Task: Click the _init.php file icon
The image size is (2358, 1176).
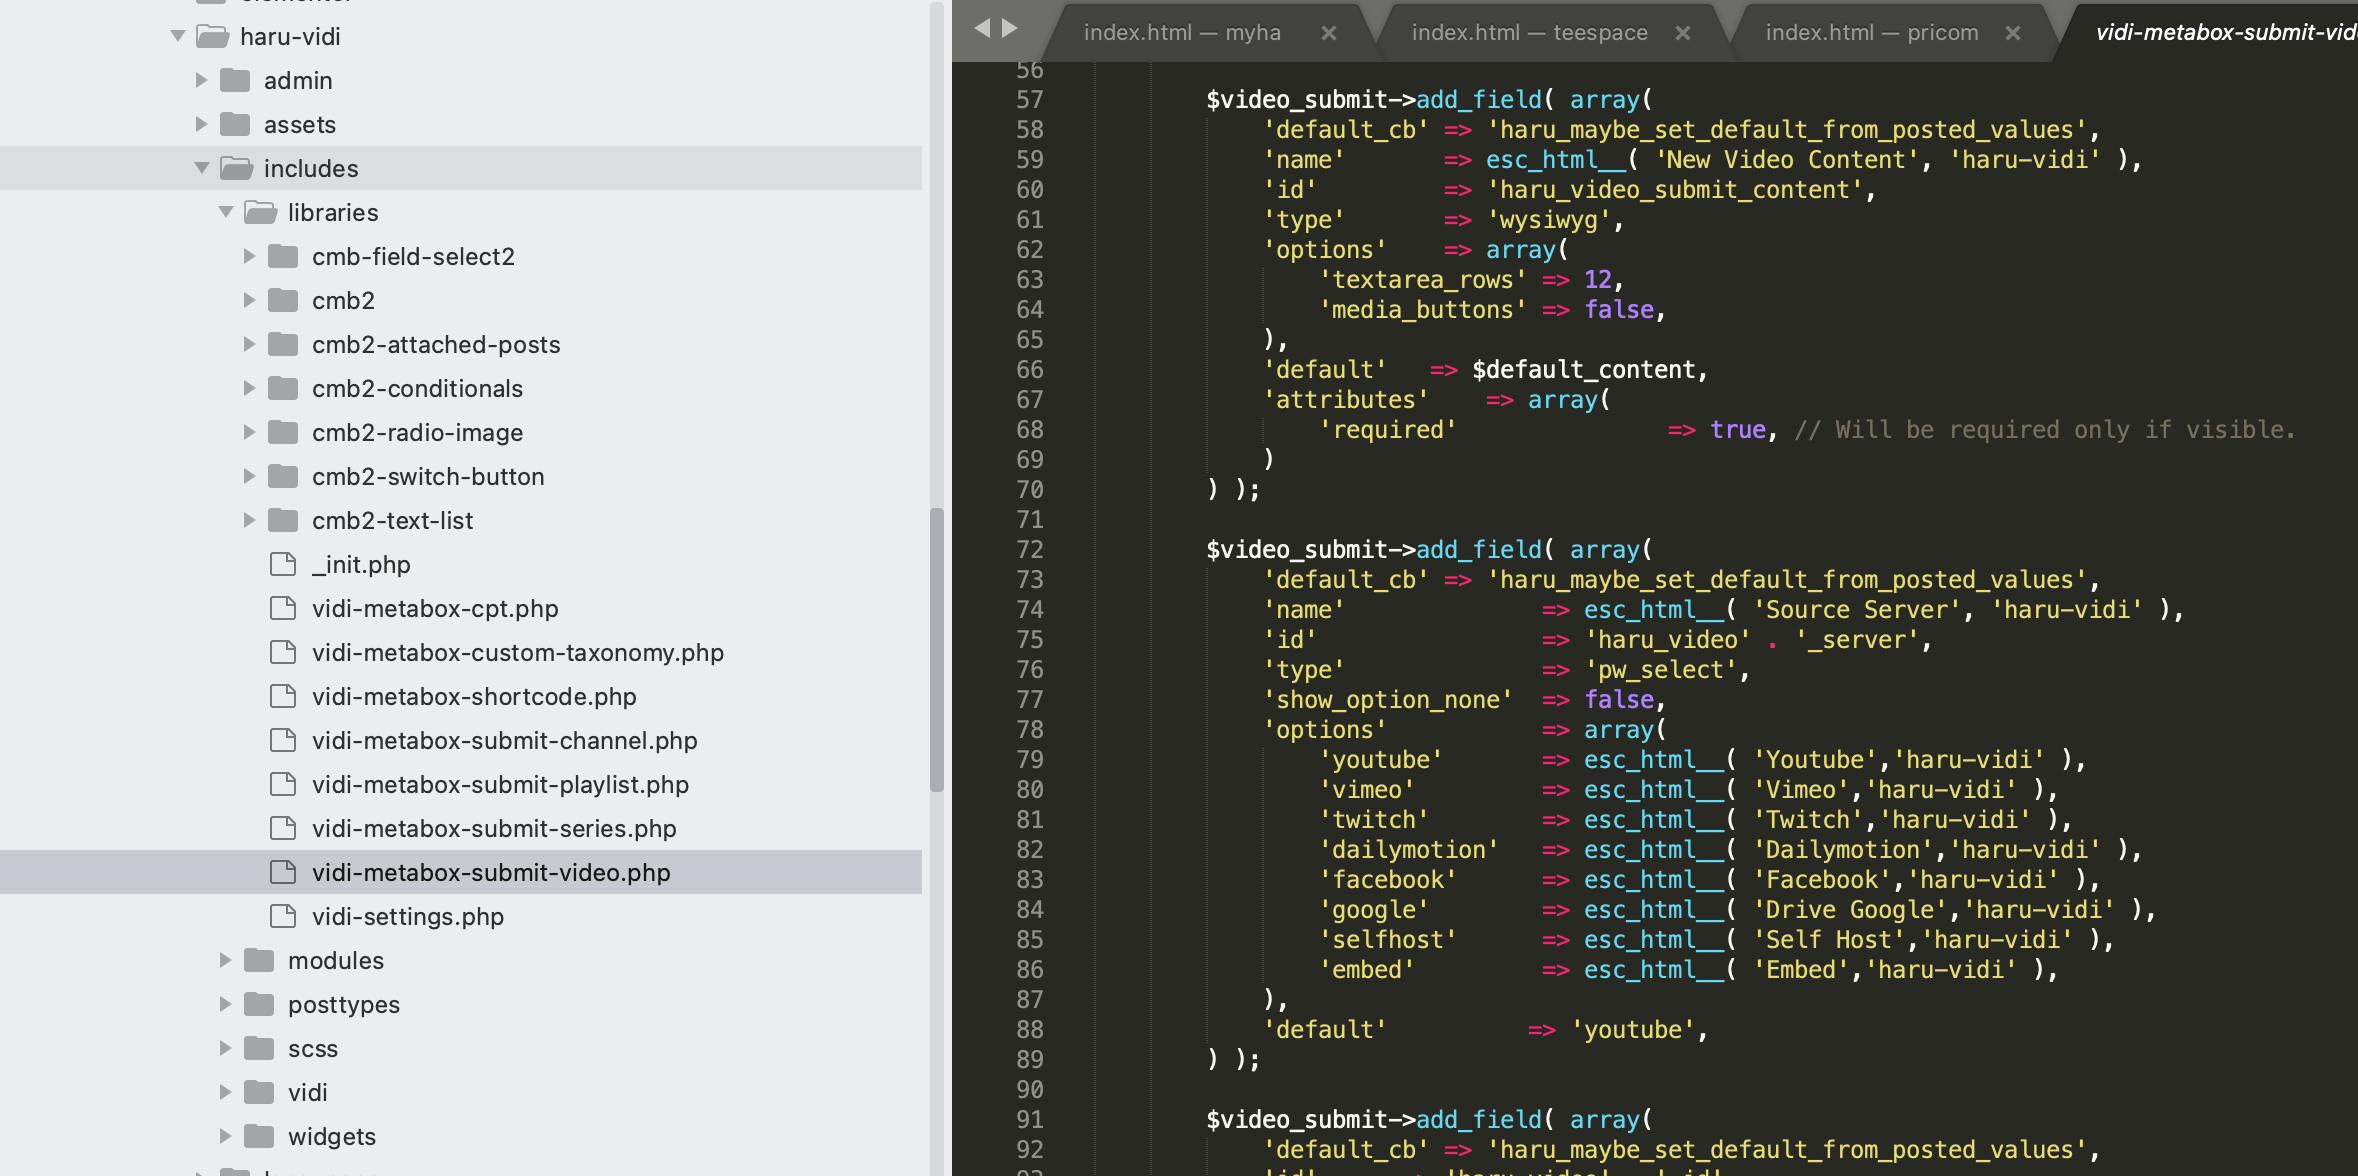Action: coord(283,564)
